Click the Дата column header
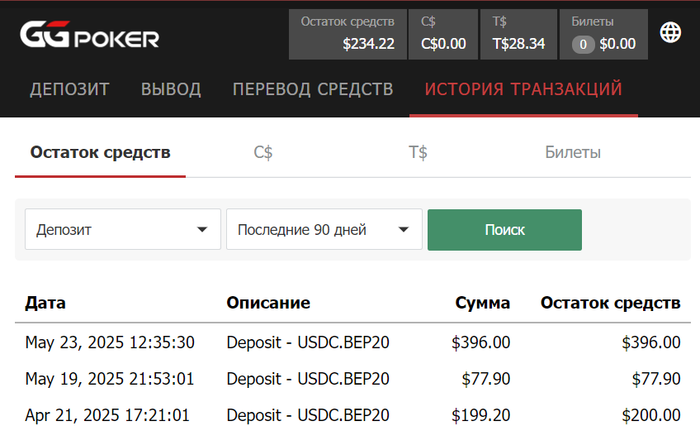Screen dimensions: 700x426 tap(45, 303)
